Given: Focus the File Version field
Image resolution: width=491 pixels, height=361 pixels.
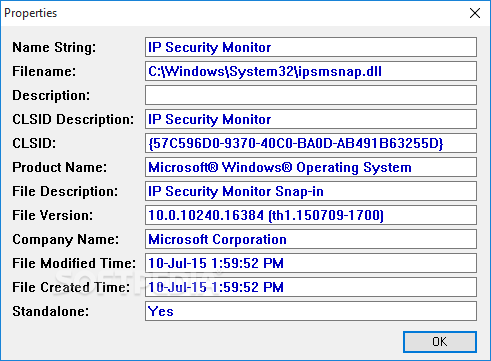Looking at the screenshot, I should pos(311,215).
